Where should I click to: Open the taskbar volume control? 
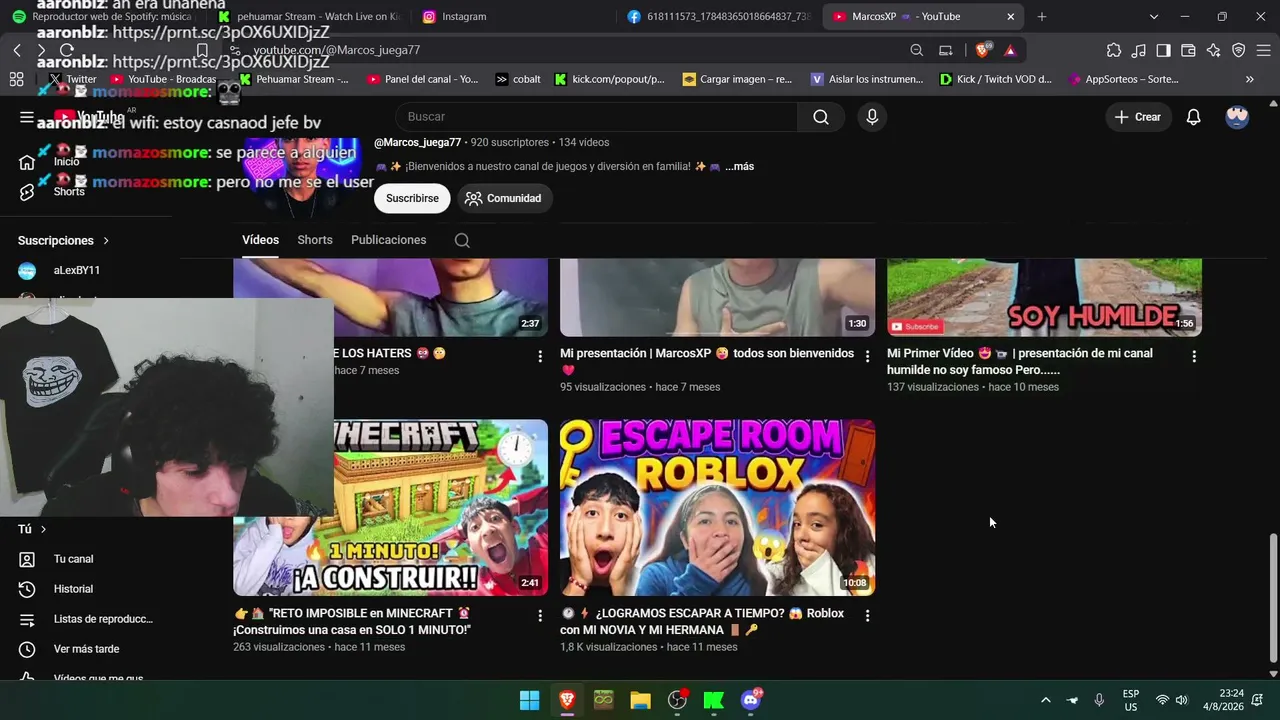point(1181,700)
